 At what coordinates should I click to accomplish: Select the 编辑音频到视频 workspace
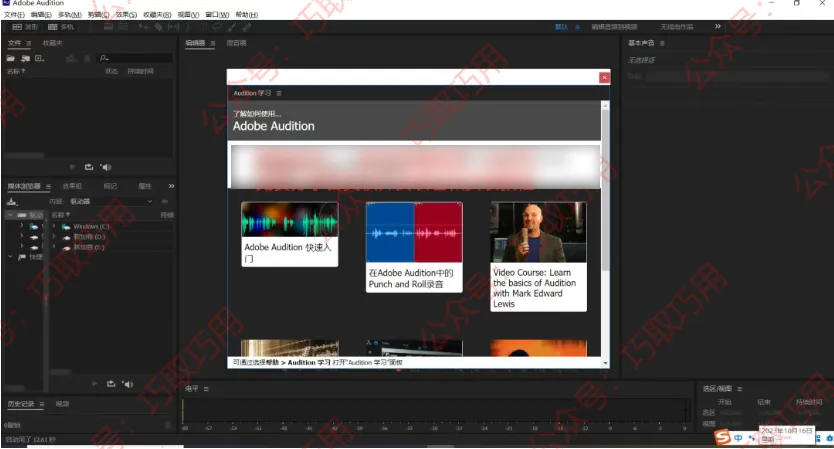pyautogui.click(x=614, y=27)
